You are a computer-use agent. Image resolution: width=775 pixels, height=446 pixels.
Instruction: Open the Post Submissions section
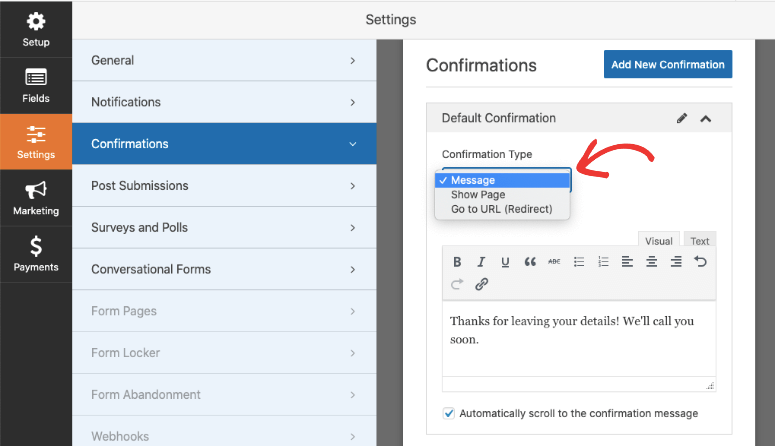[224, 185]
